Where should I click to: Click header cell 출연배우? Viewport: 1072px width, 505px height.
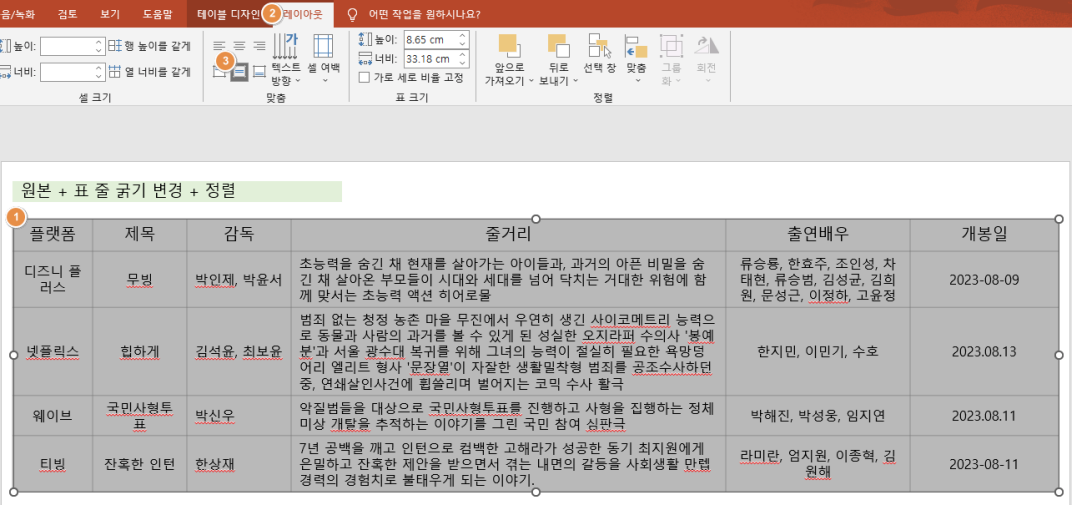pyautogui.click(x=817, y=235)
